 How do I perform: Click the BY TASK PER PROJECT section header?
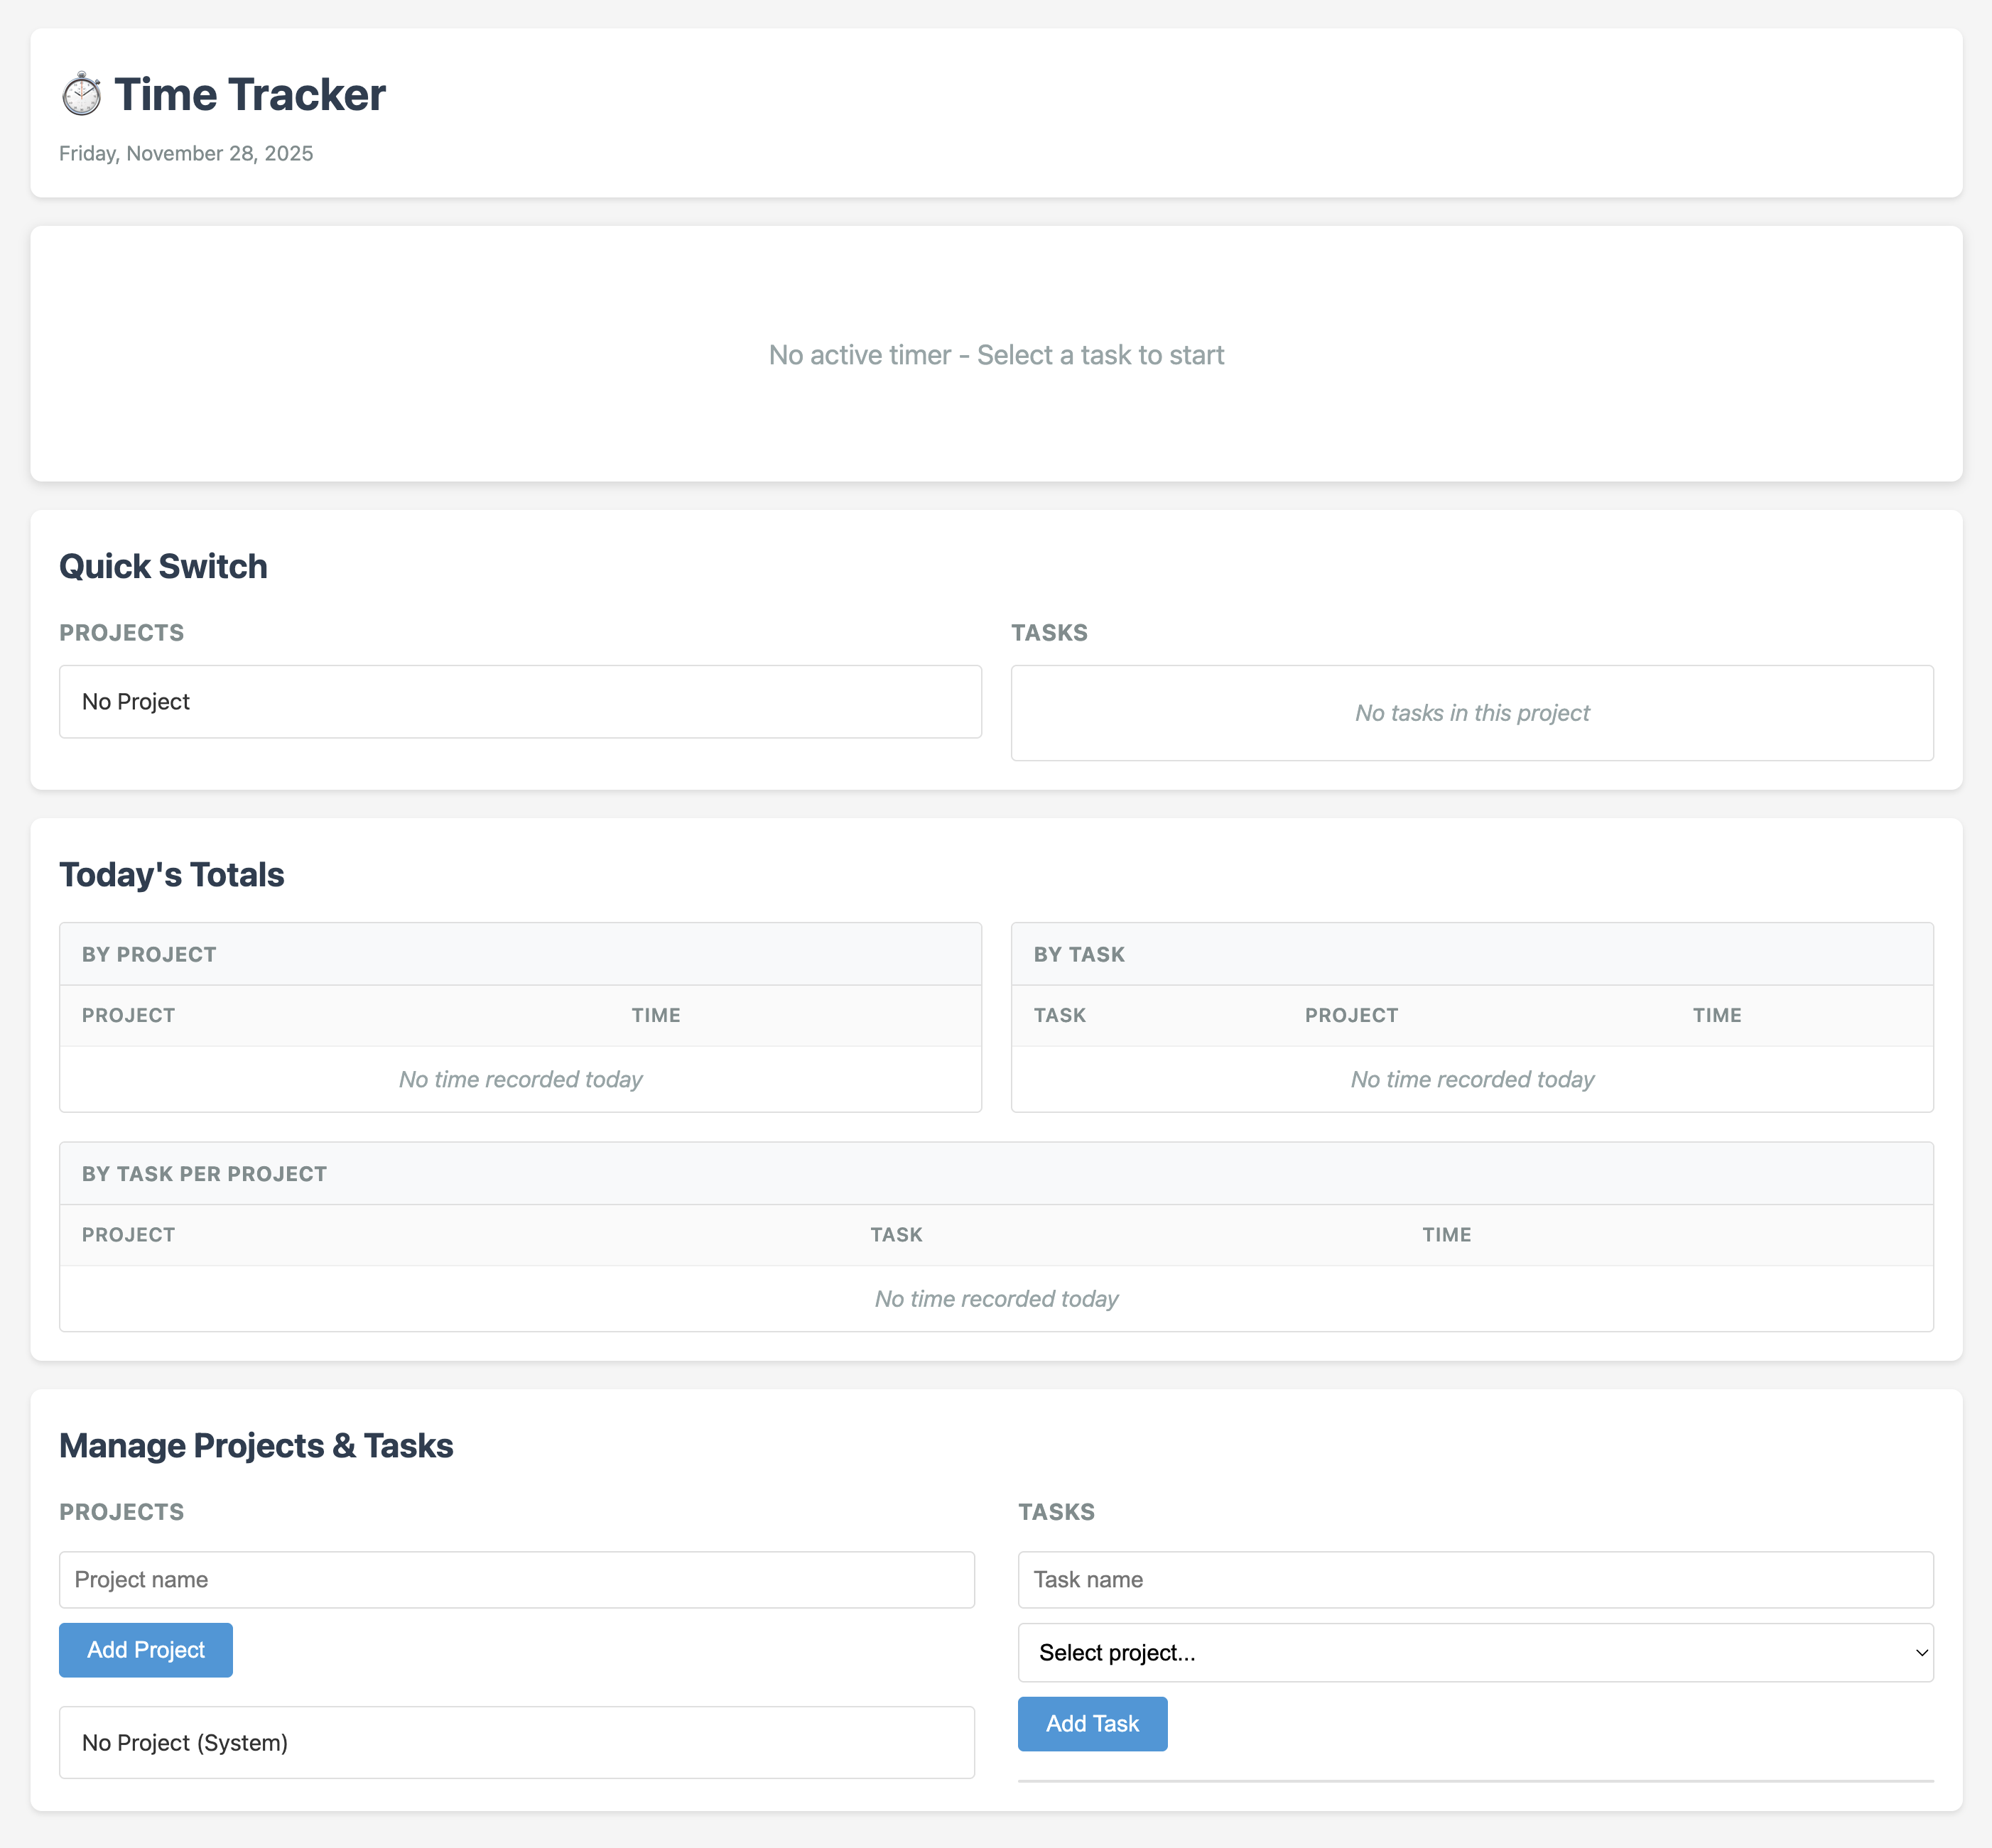point(204,1173)
